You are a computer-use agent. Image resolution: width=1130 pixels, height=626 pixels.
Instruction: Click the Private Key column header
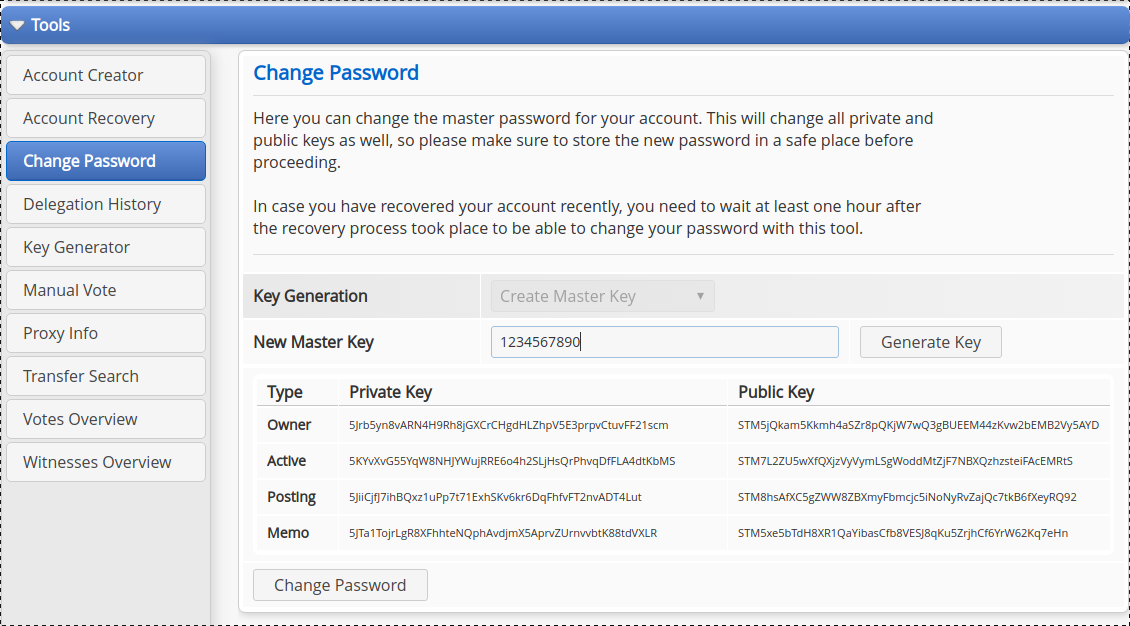coord(391,392)
